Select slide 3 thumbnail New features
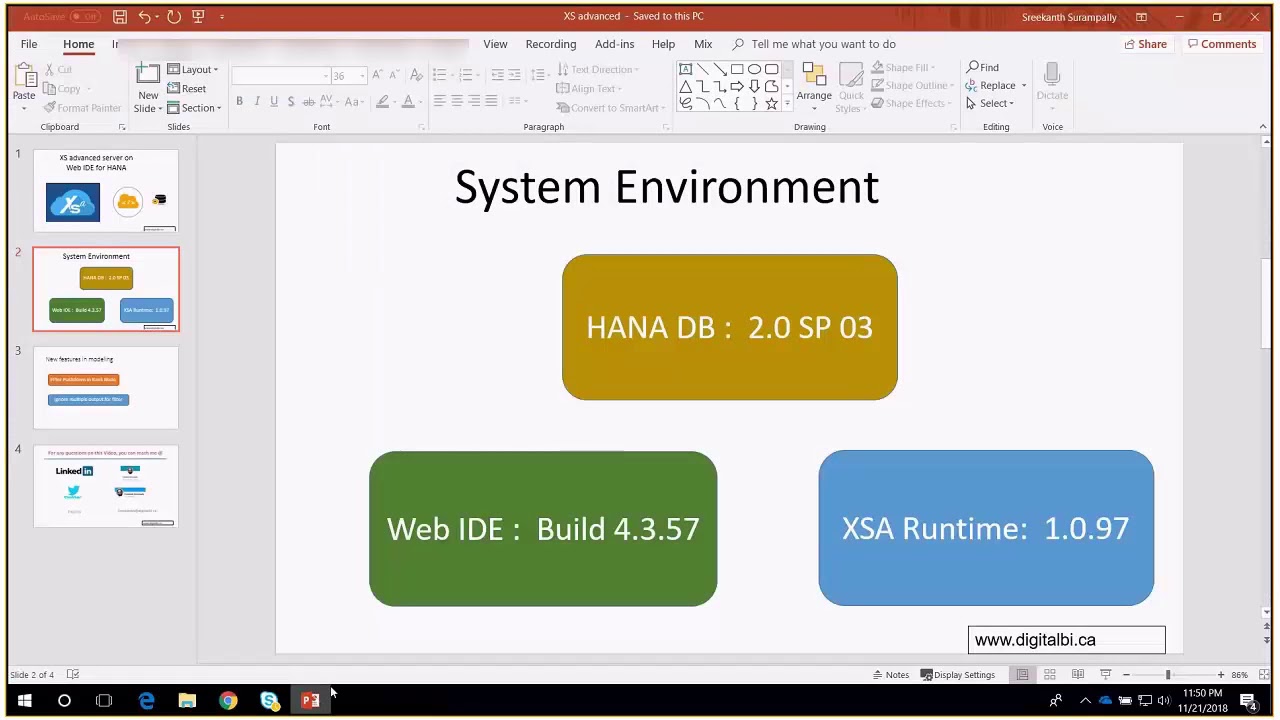Viewport: 1280px width, 720px height. tap(106, 388)
